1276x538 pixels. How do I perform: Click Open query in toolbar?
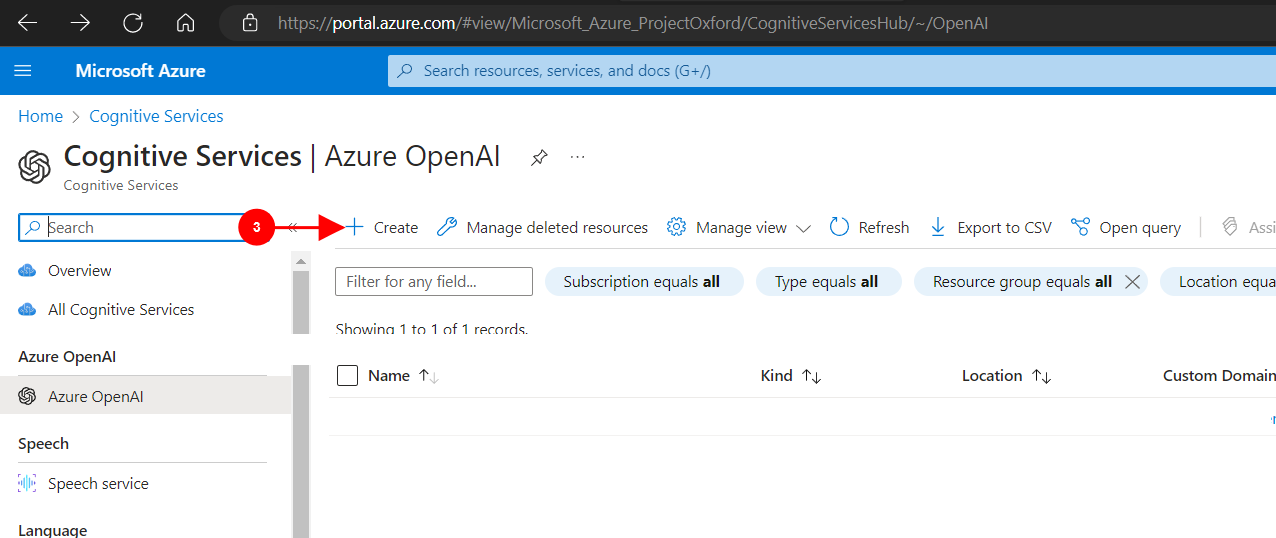tap(1126, 228)
